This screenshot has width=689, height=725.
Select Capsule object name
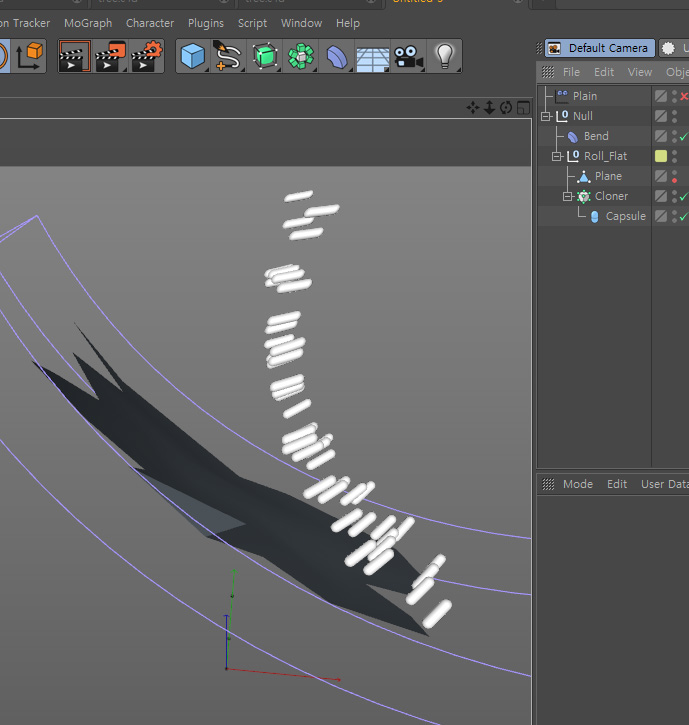pyautogui.click(x=626, y=216)
